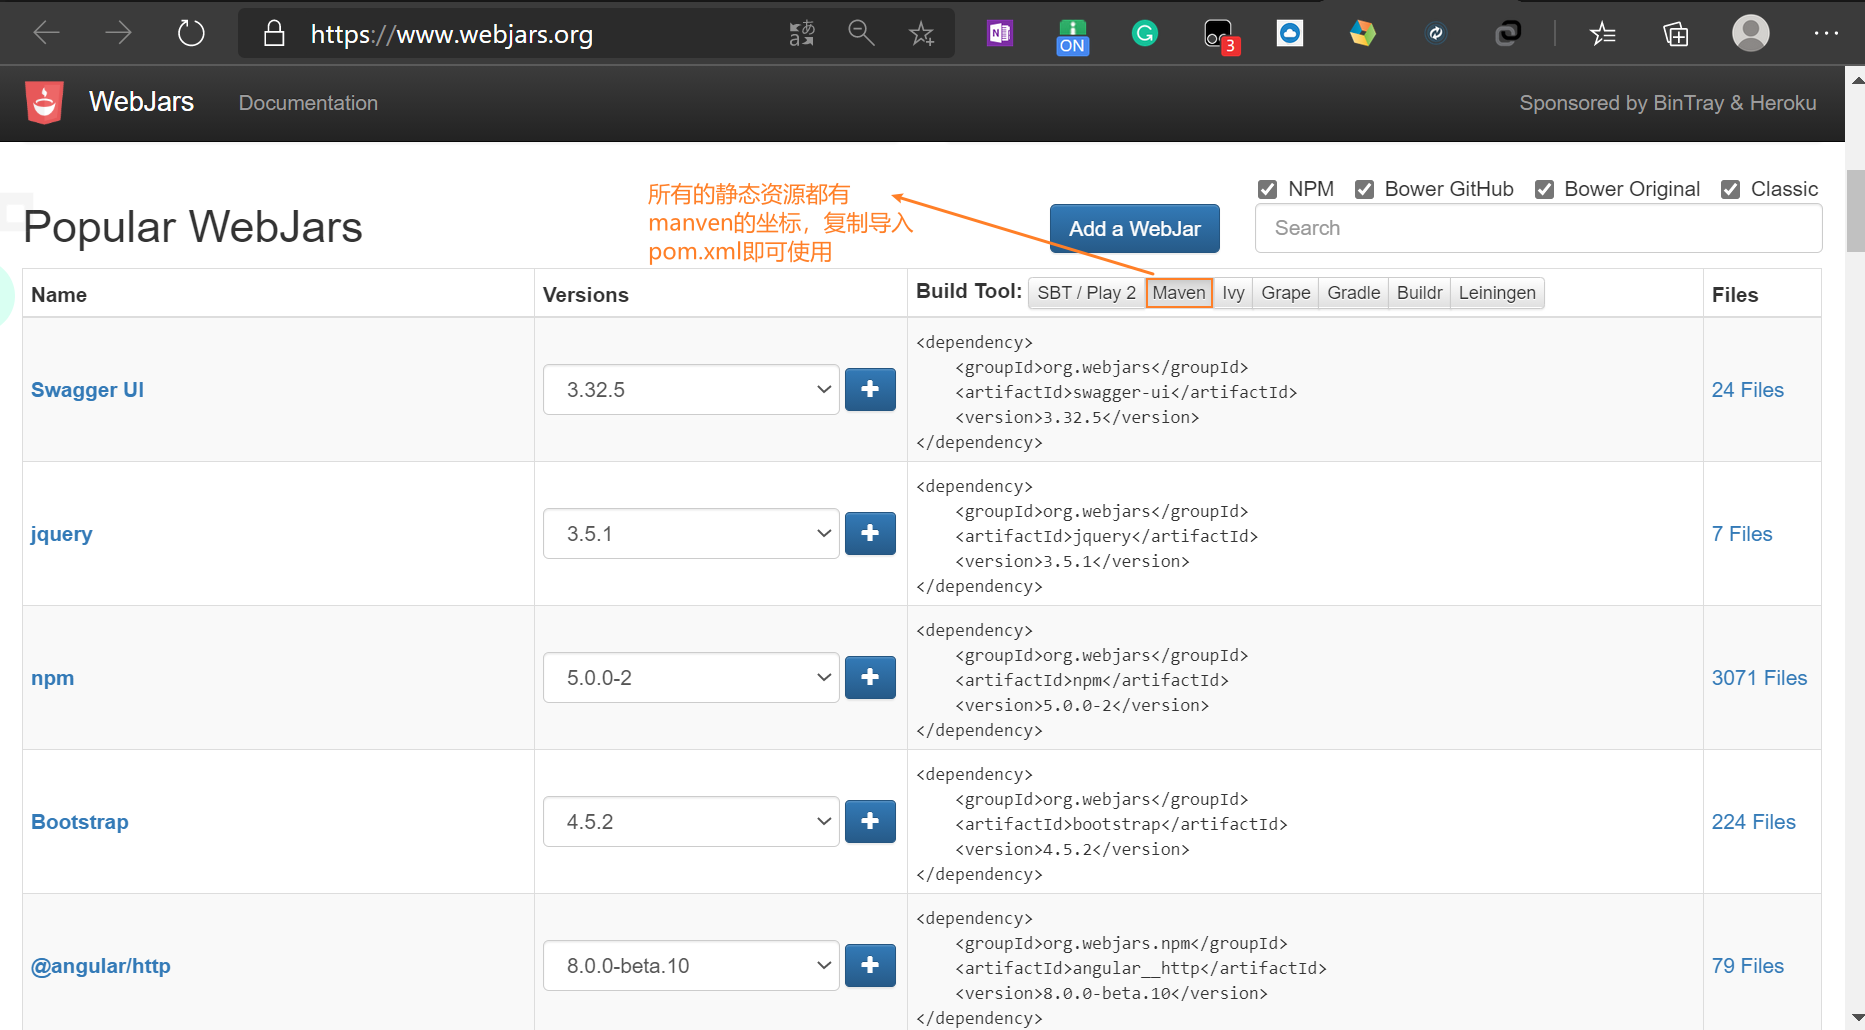The image size is (1865, 1030).
Task: Click the extension icon with red 3 badge
Action: click(1221, 37)
